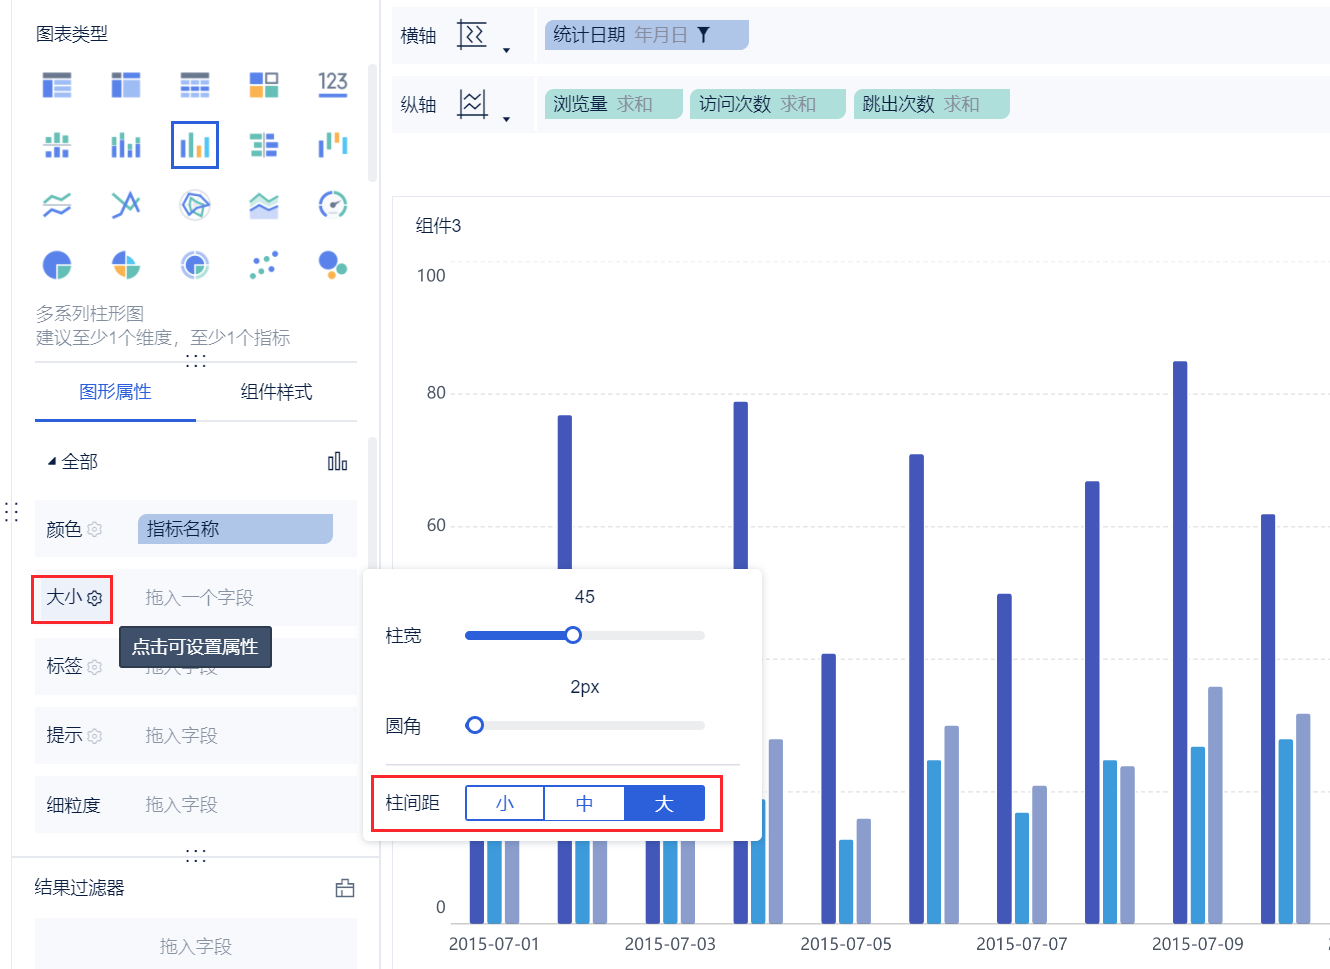The height and width of the screenshot is (969, 1330).
Task: Click the 圆角 slider handle
Action: point(475,725)
